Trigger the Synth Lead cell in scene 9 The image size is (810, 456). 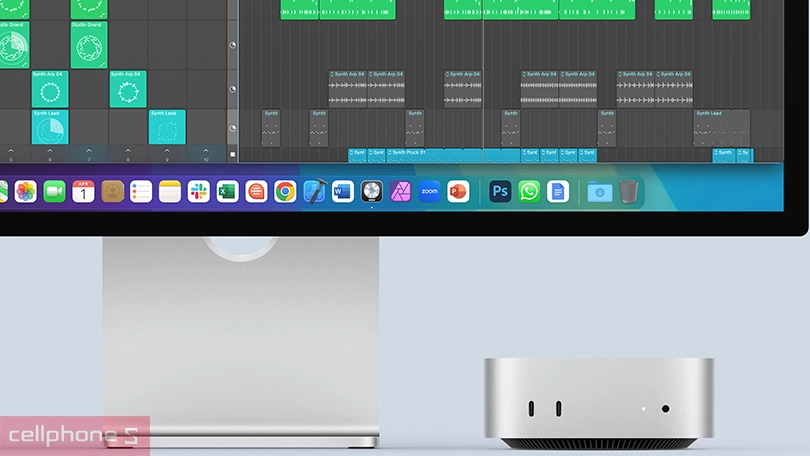pyautogui.click(x=167, y=127)
